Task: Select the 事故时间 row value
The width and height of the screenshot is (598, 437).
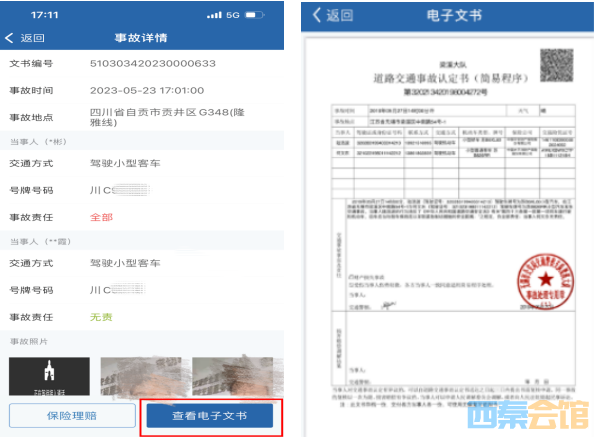Action: (147, 90)
